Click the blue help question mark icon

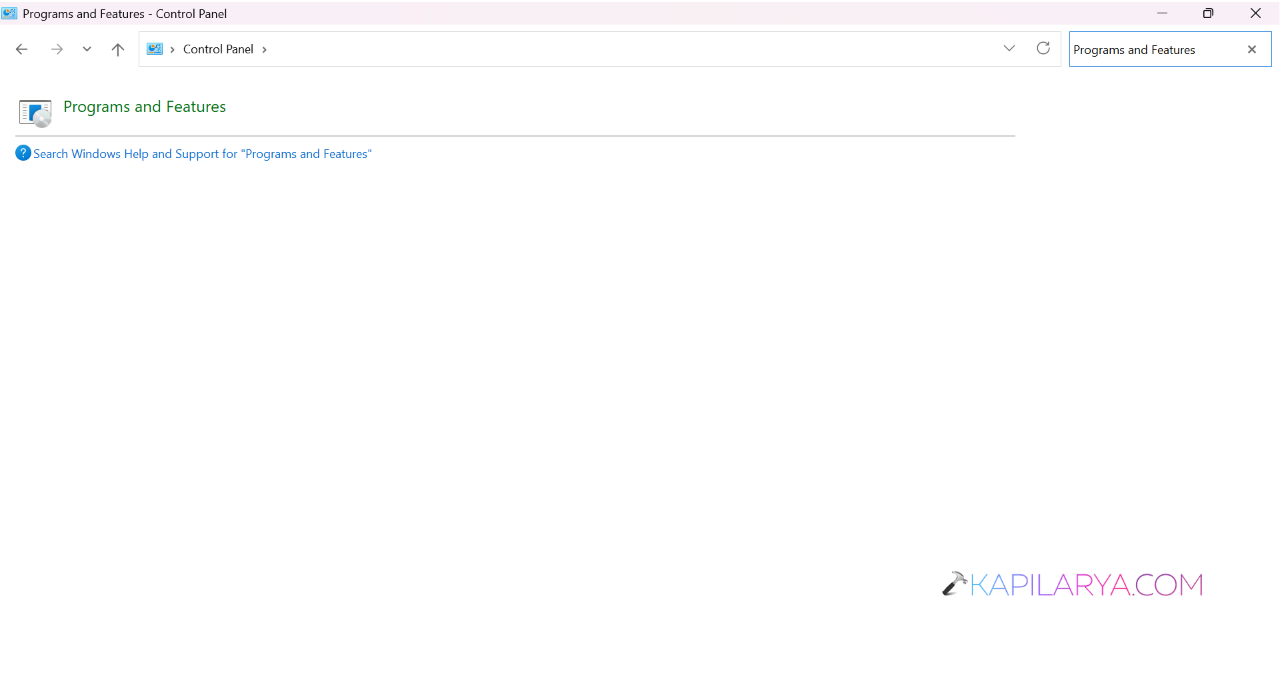coord(23,153)
